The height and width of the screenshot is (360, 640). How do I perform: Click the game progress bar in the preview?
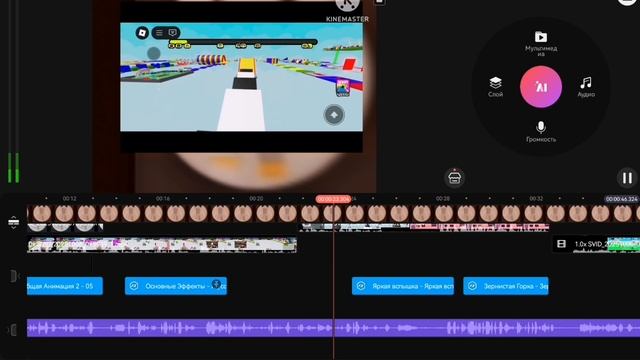tap(243, 42)
